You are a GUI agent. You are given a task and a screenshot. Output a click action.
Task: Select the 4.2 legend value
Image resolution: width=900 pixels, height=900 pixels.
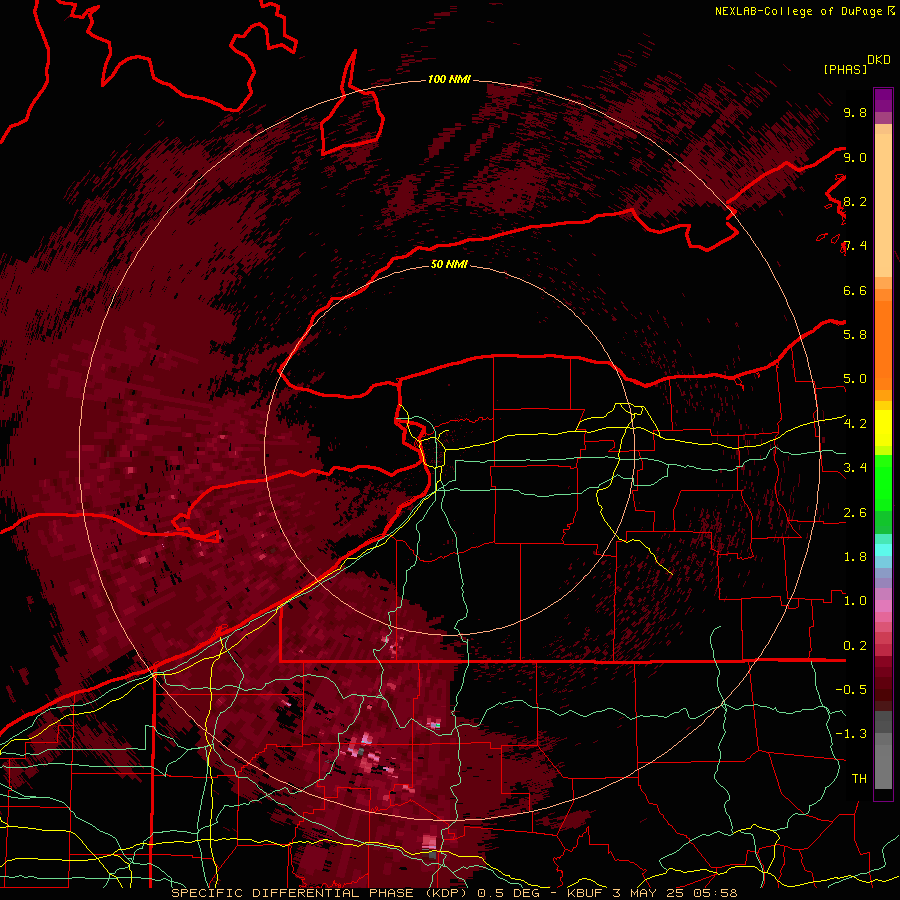[855, 424]
